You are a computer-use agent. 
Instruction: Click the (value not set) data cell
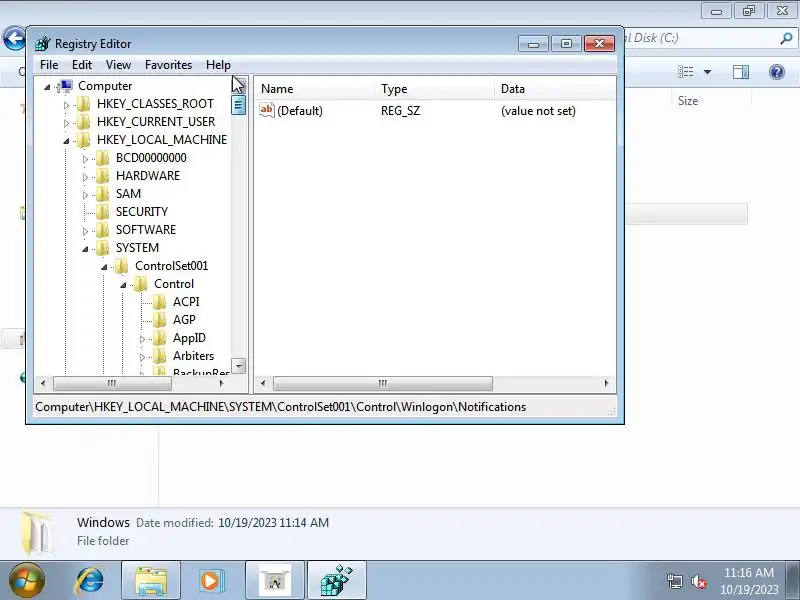coord(538,111)
